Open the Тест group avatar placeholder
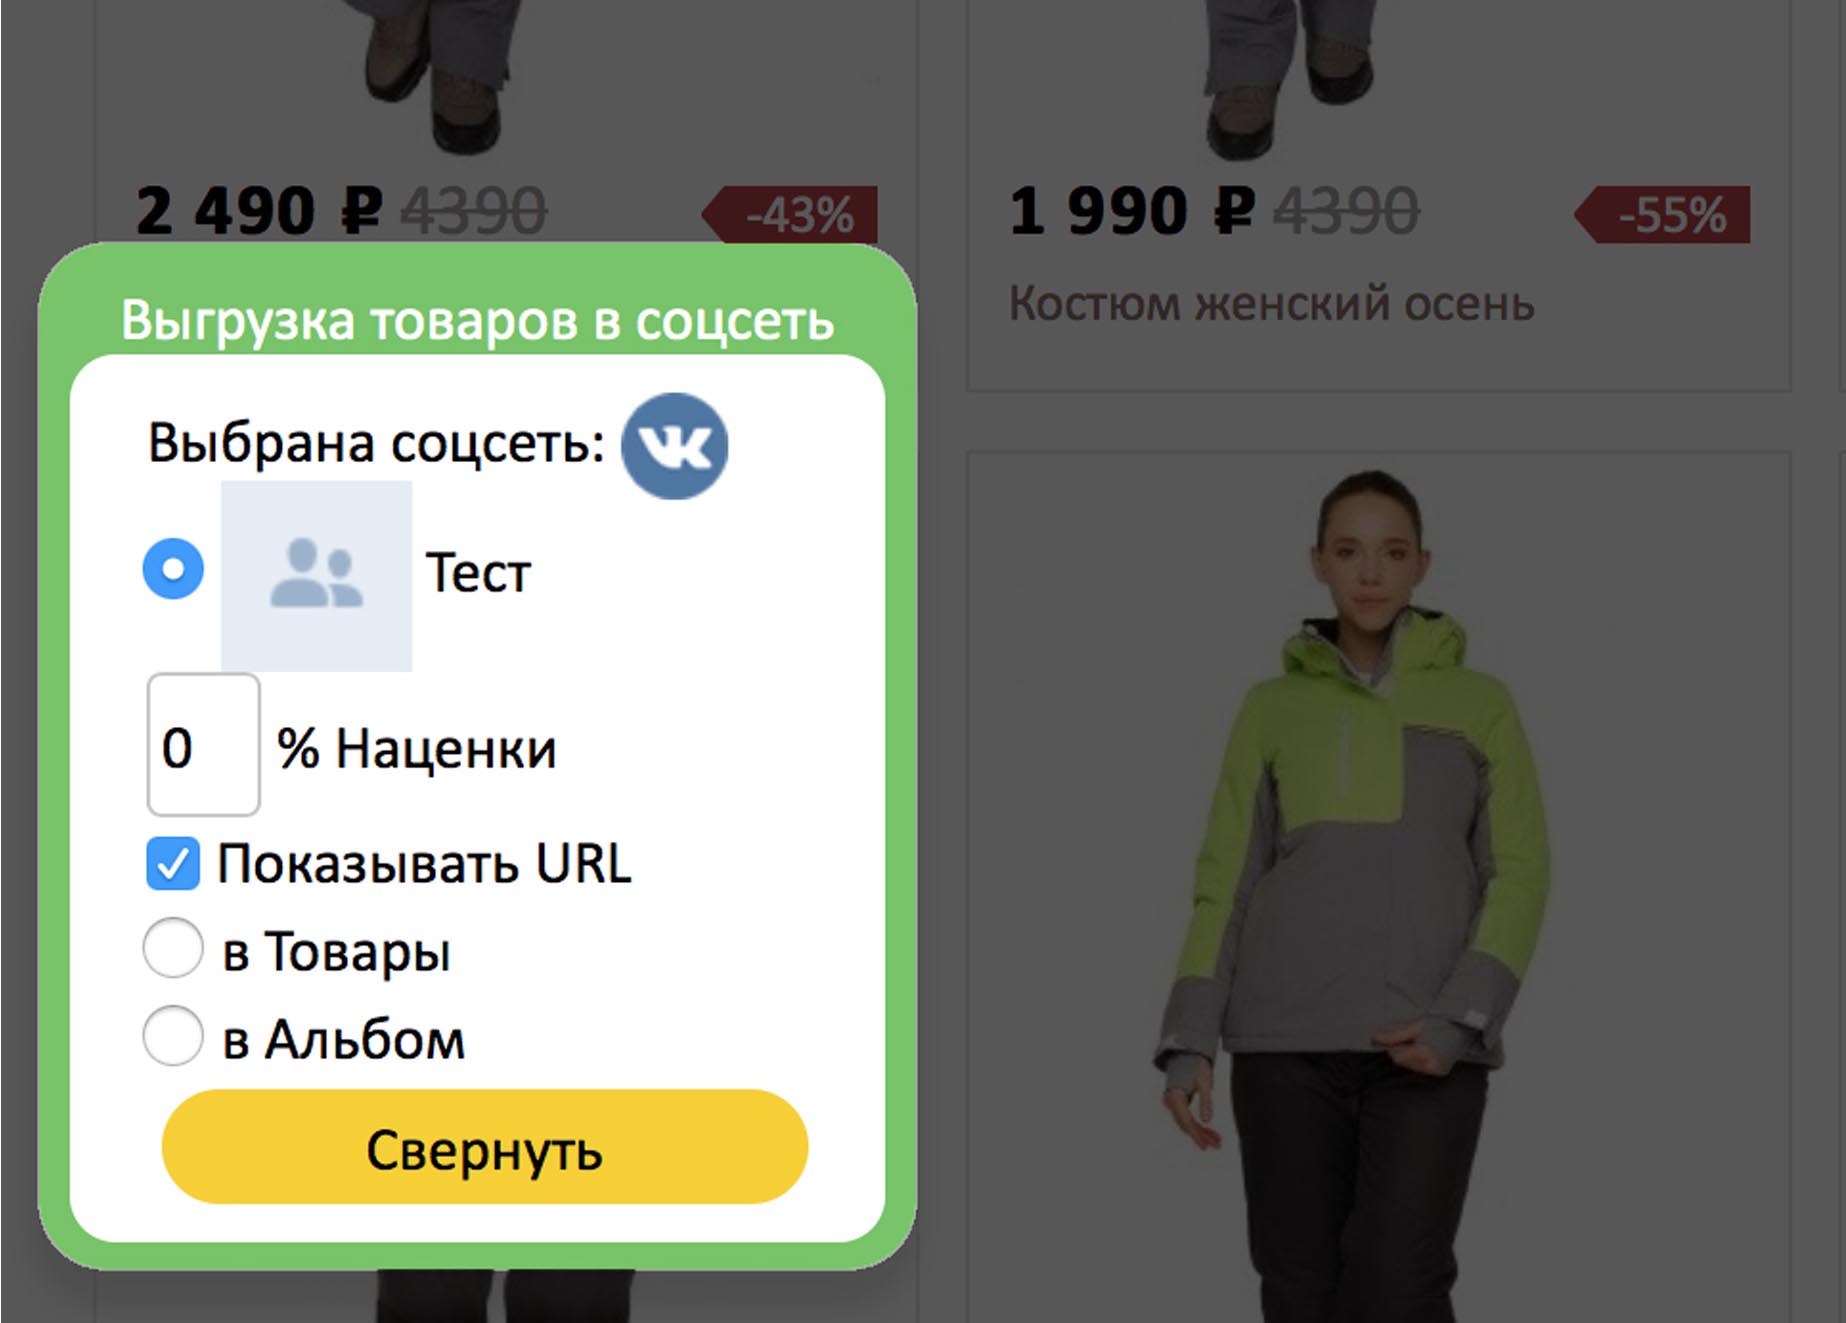The height and width of the screenshot is (1323, 1846). pyautogui.click(x=316, y=576)
